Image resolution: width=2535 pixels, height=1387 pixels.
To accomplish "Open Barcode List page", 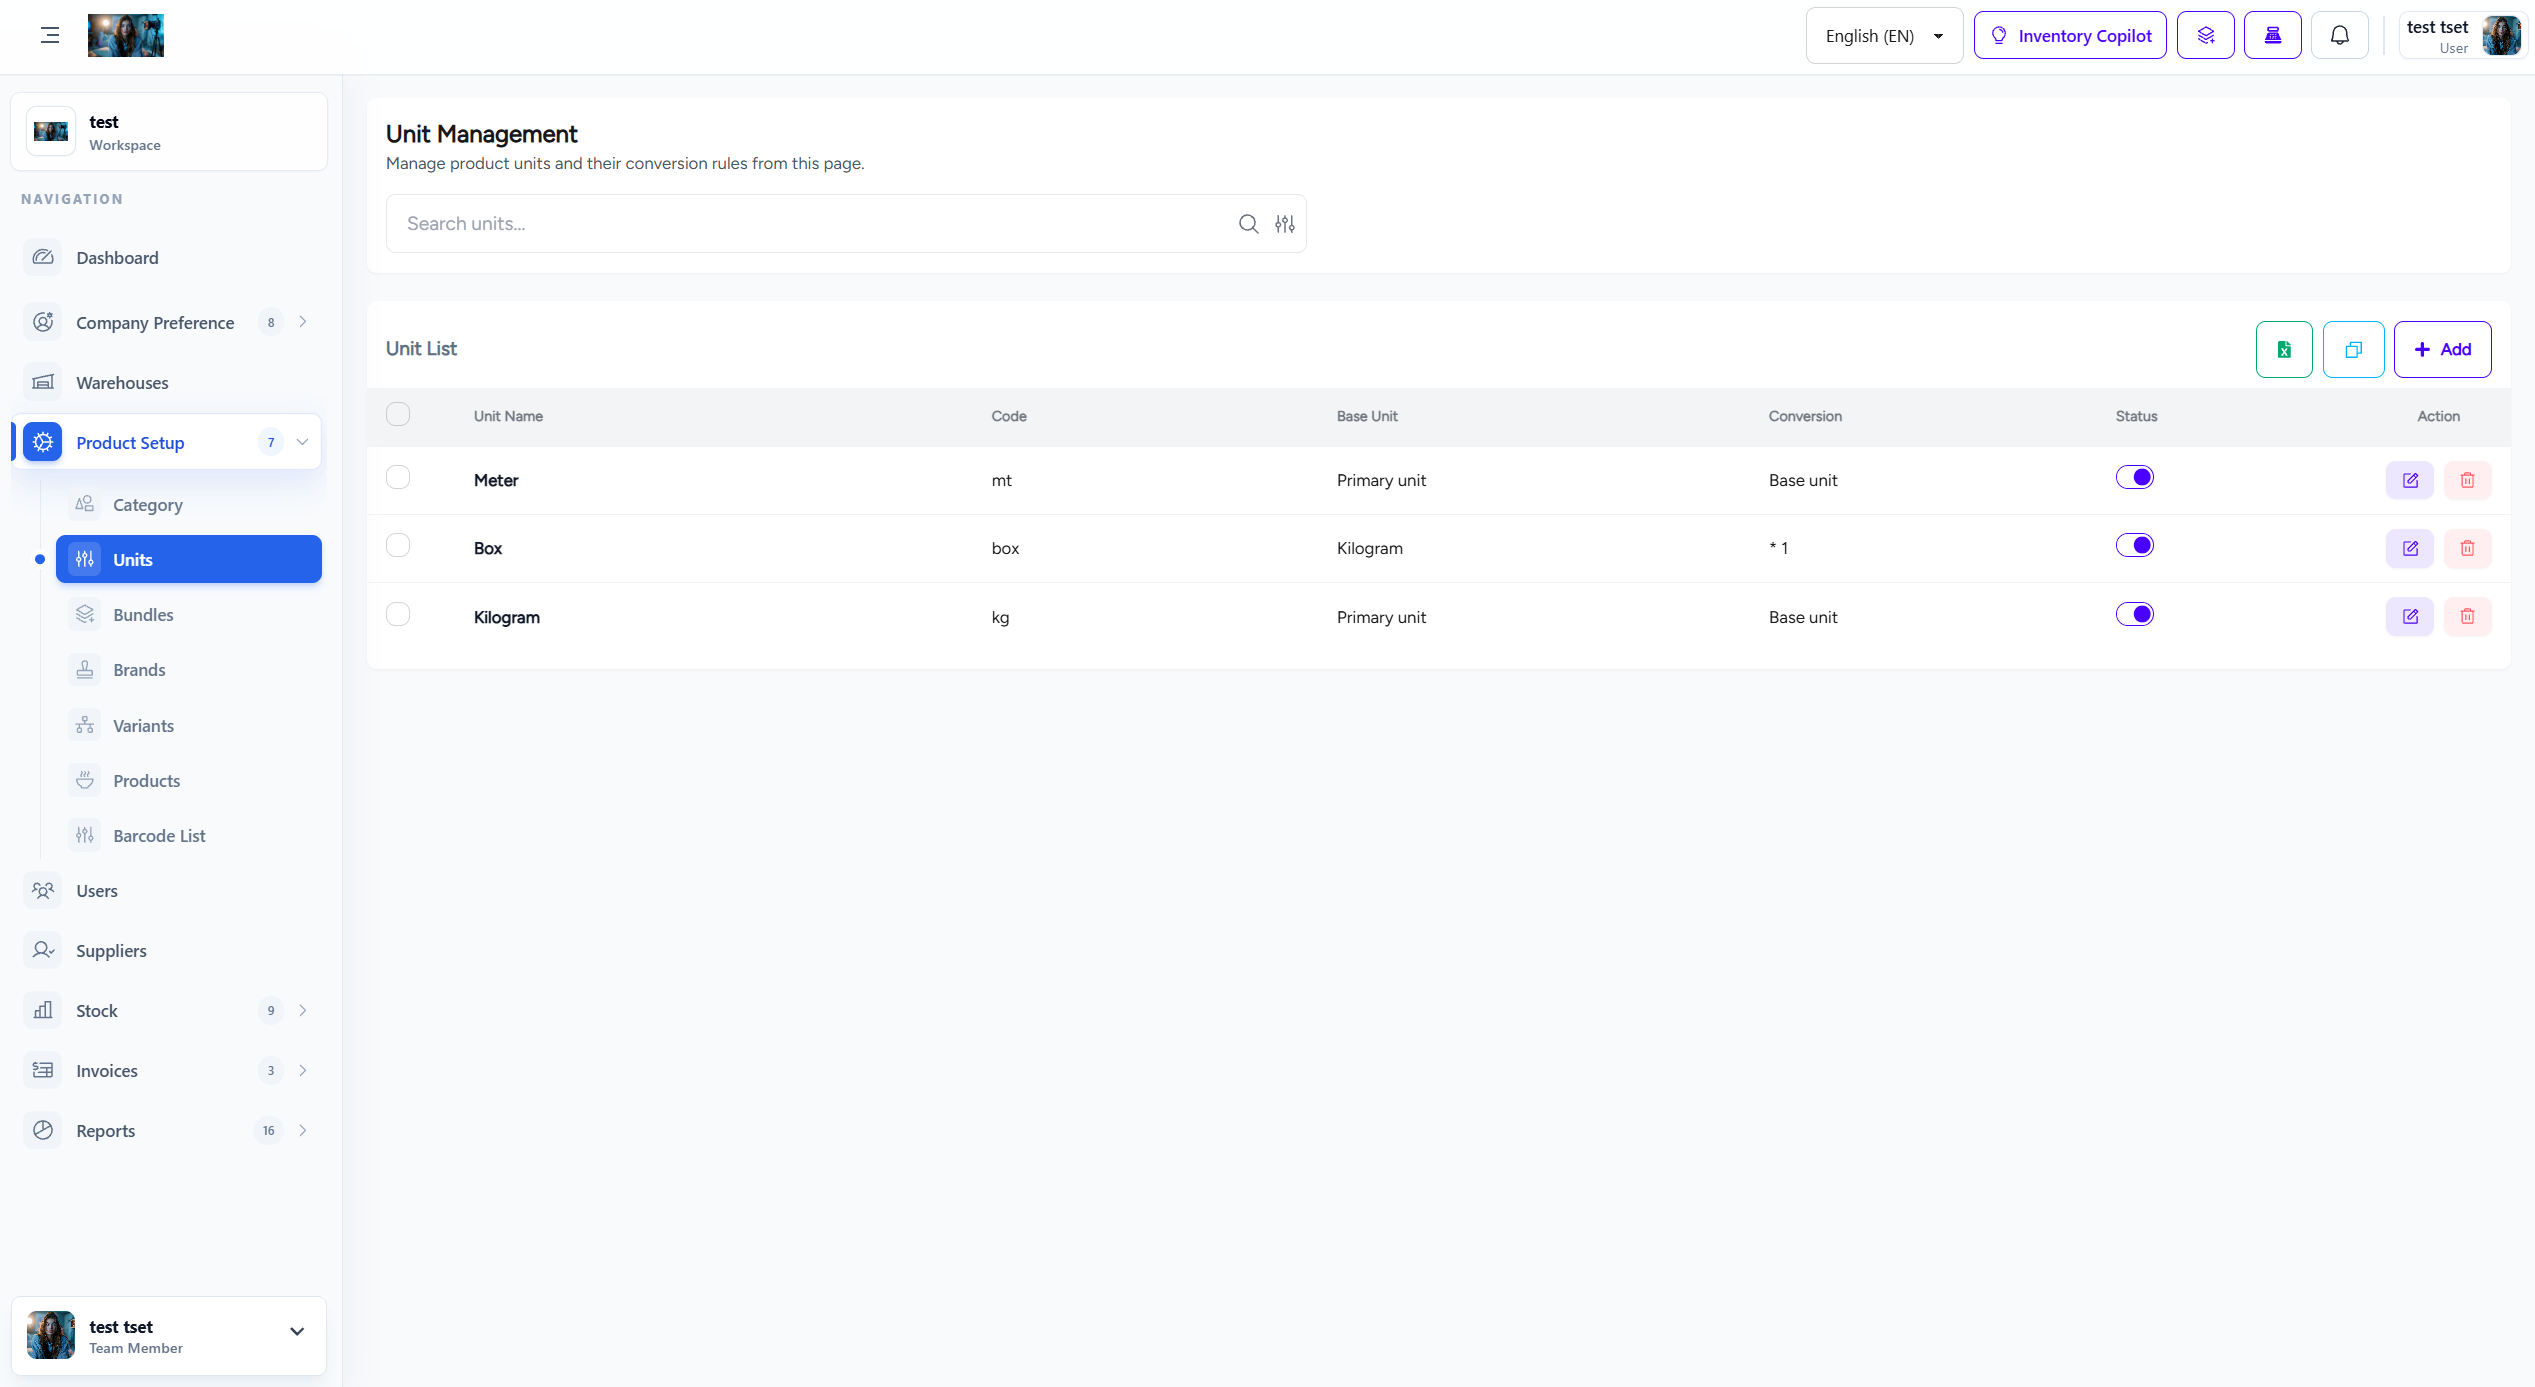I will click(189, 835).
